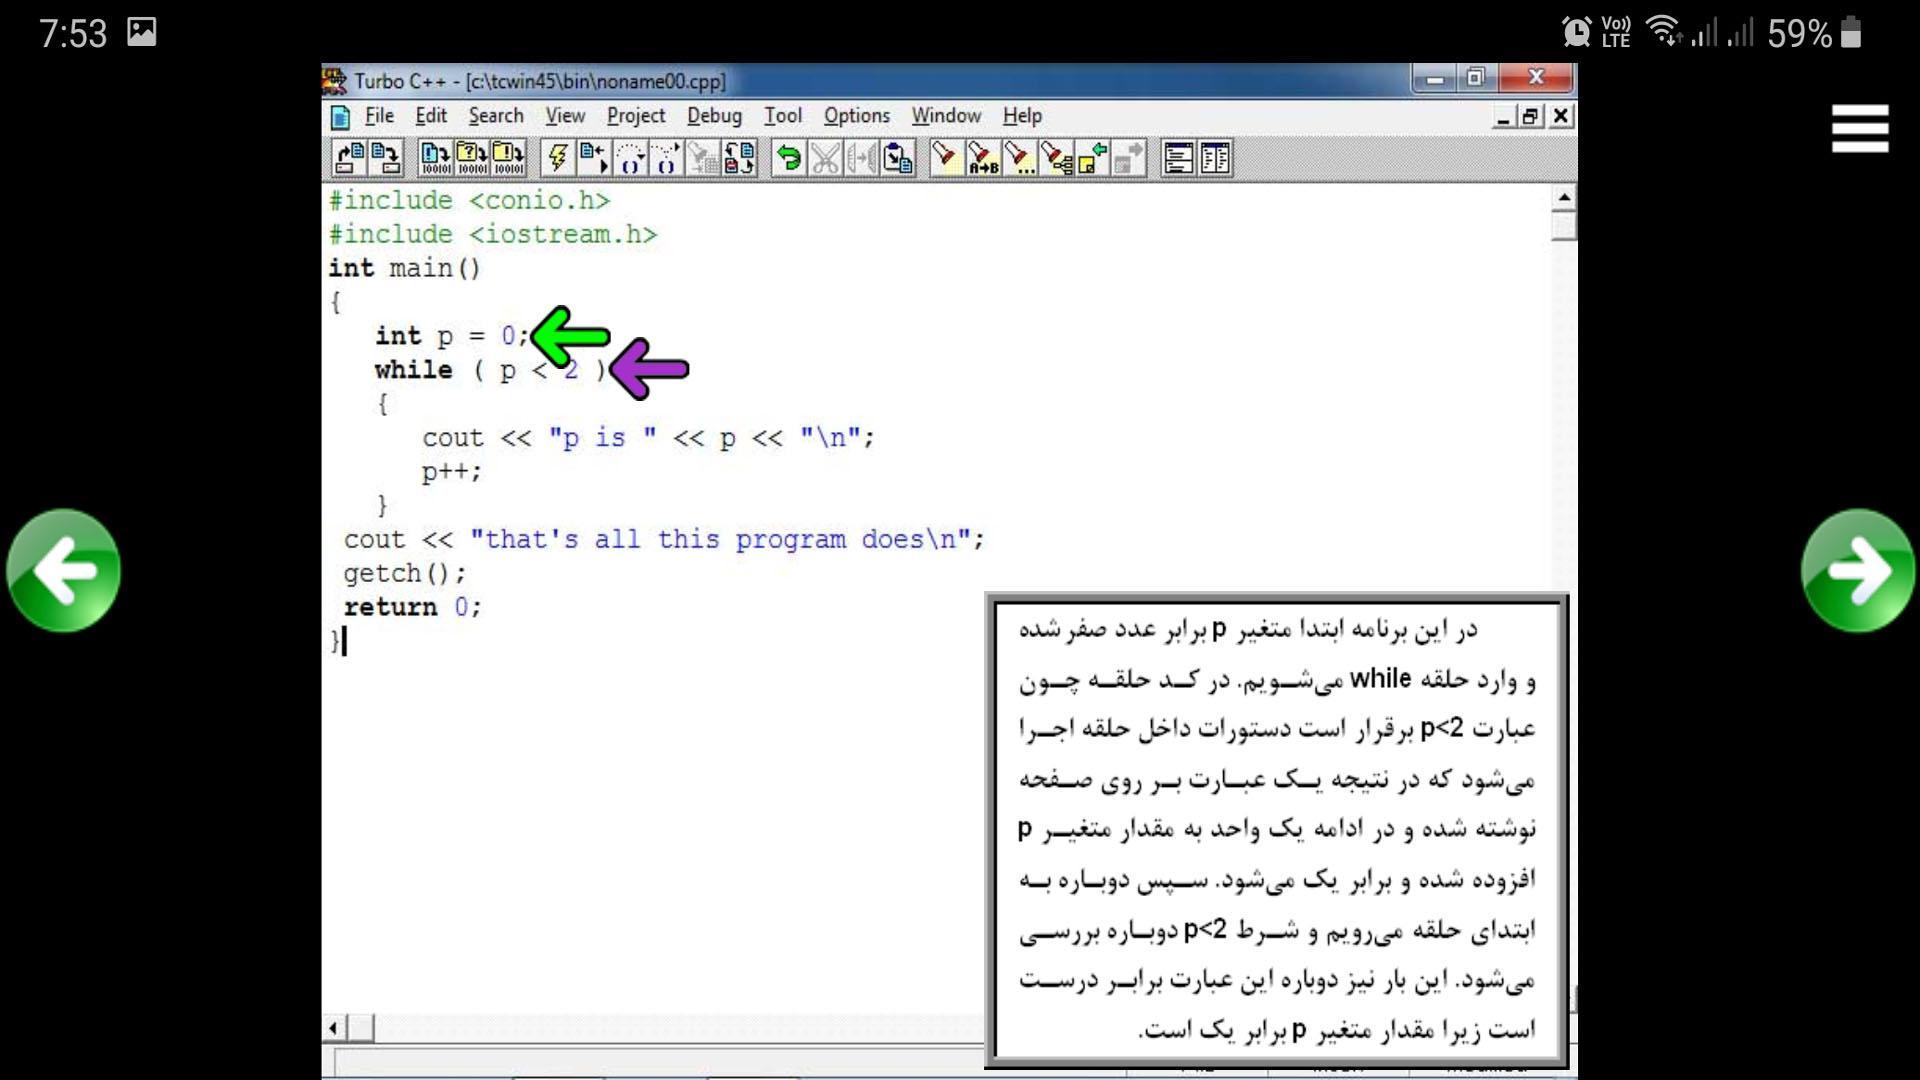Click the Browse symbol flashlight icon
Viewport: 1920px width, 1080px height.
(1055, 158)
